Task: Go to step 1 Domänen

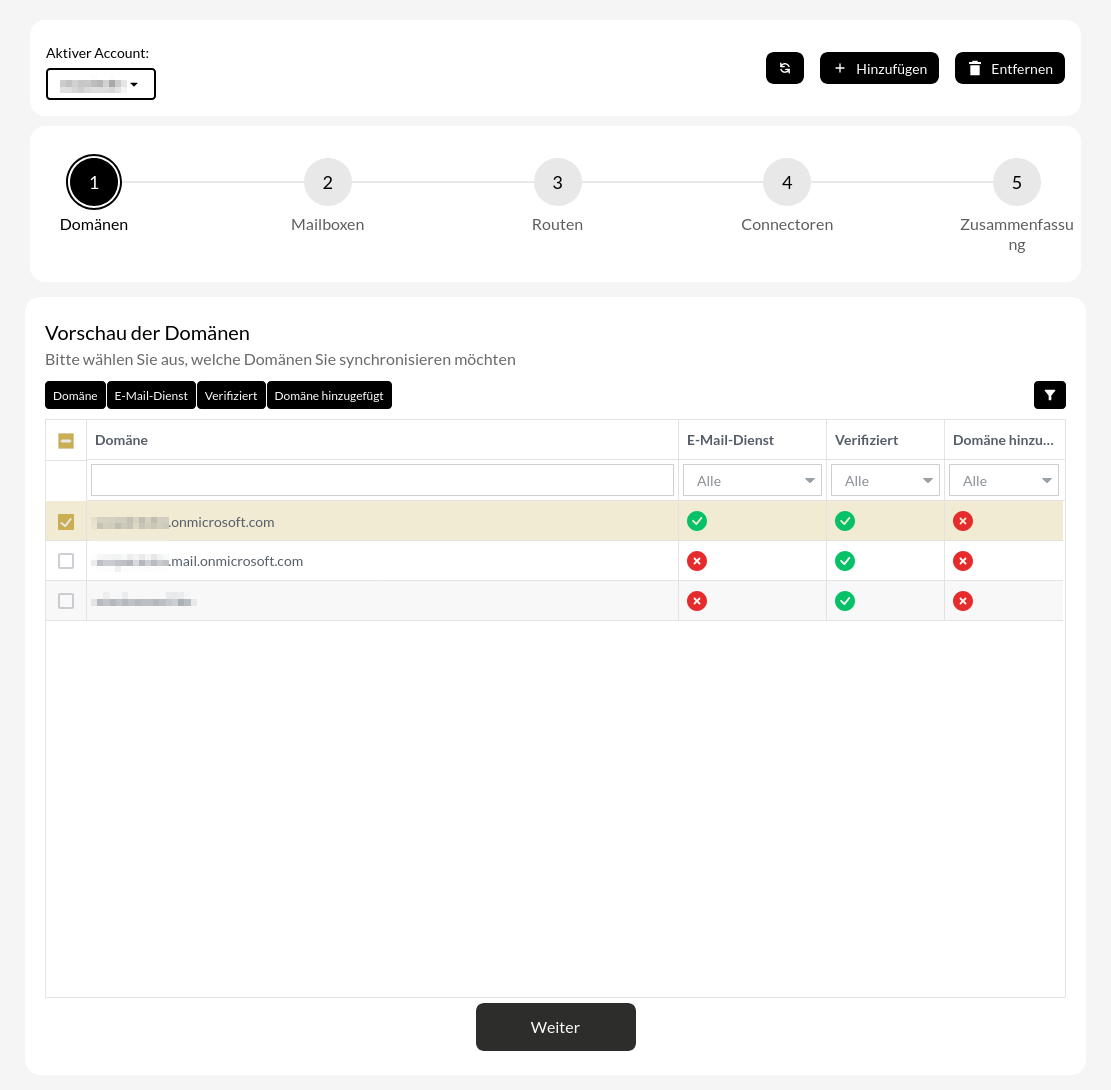Action: (94, 183)
